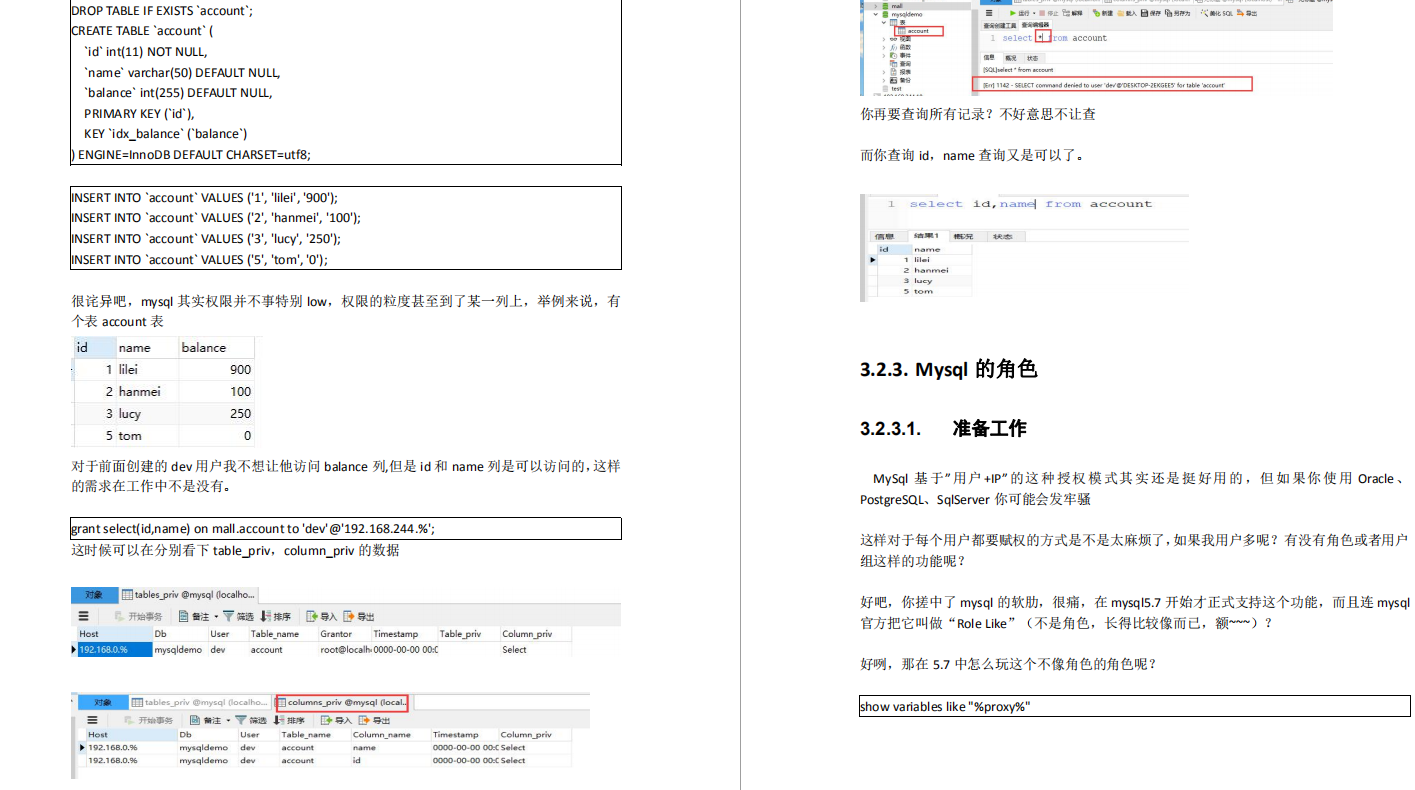Click the 'name' cell in the Column_name column
This screenshot has width=1415, height=790.
pyautogui.click(x=390, y=747)
